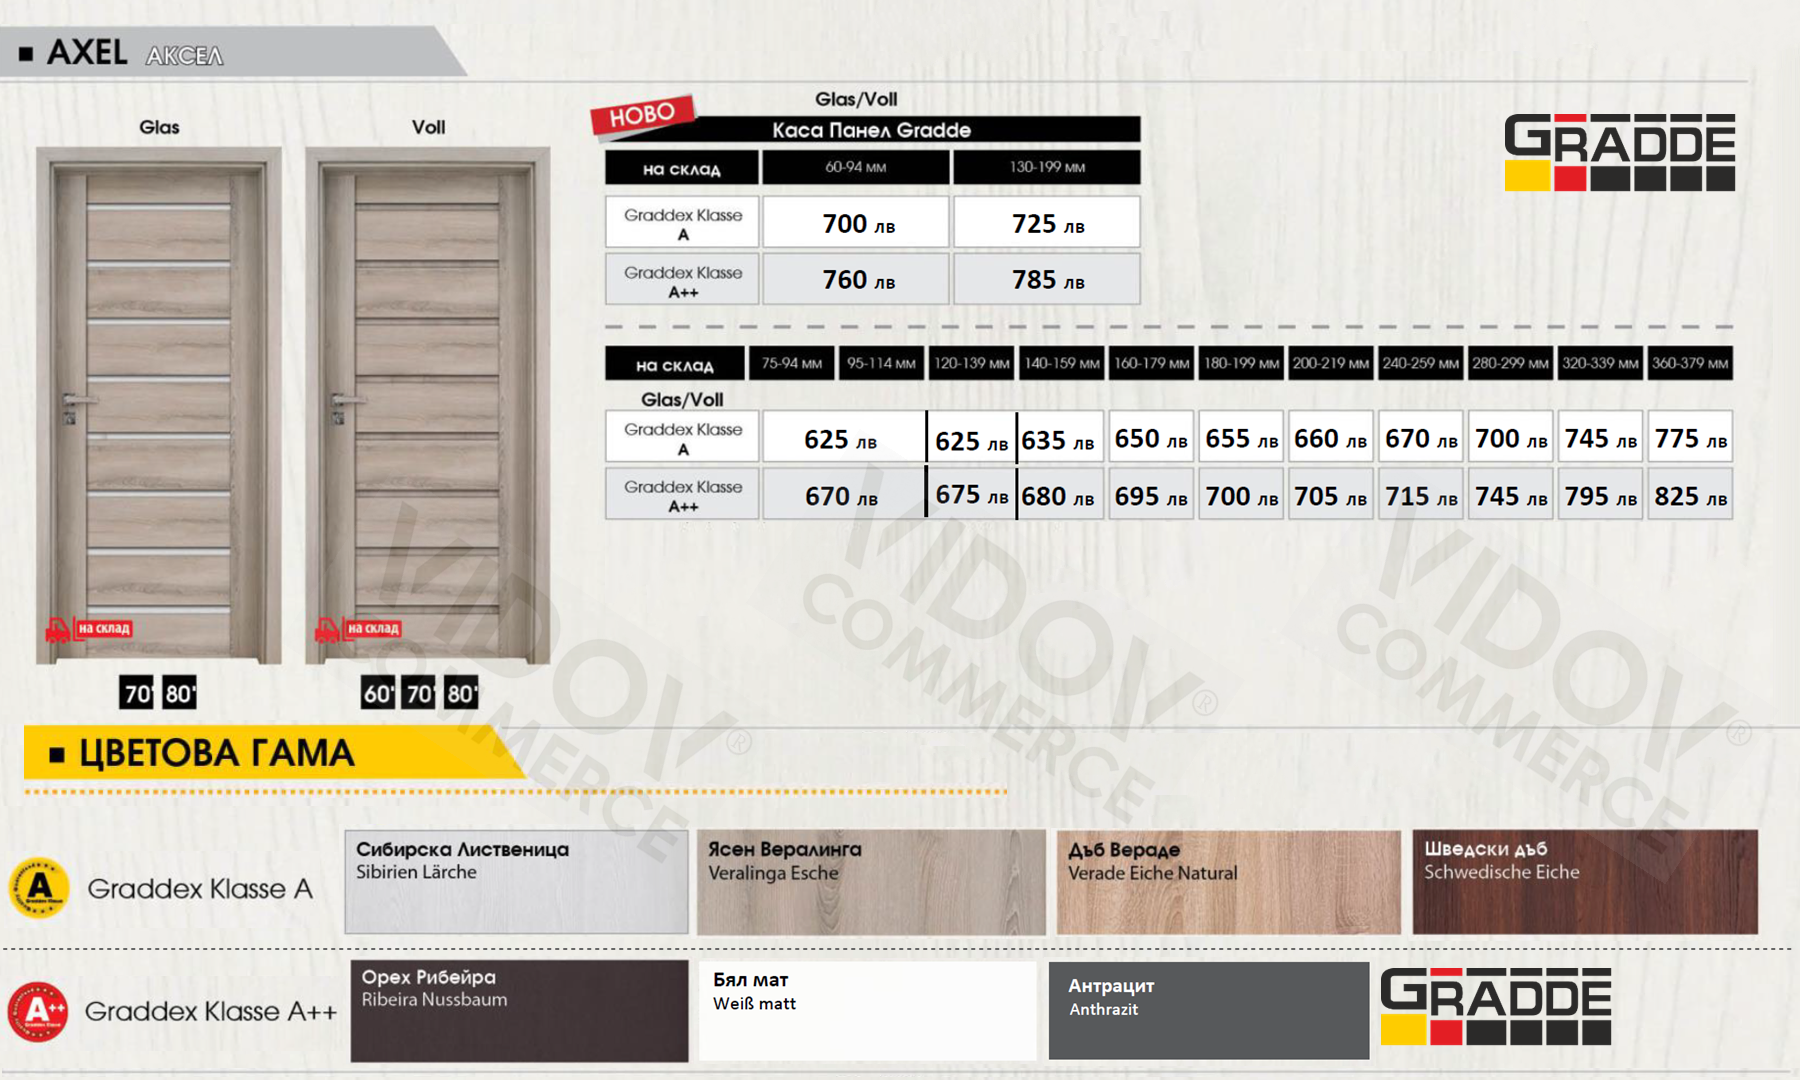Click the forklift на склад icon on Glas door
1800x1080 pixels.
click(x=89, y=629)
